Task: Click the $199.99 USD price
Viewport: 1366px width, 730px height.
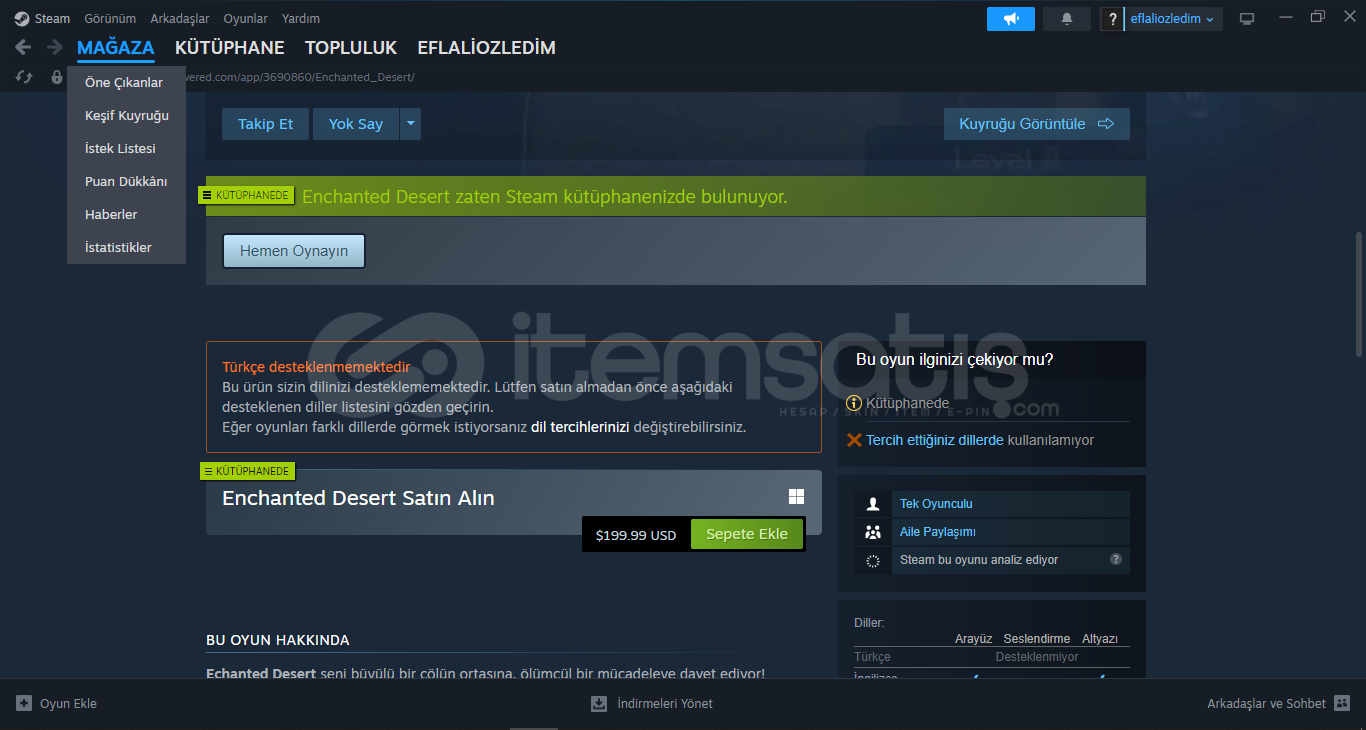Action: (636, 535)
